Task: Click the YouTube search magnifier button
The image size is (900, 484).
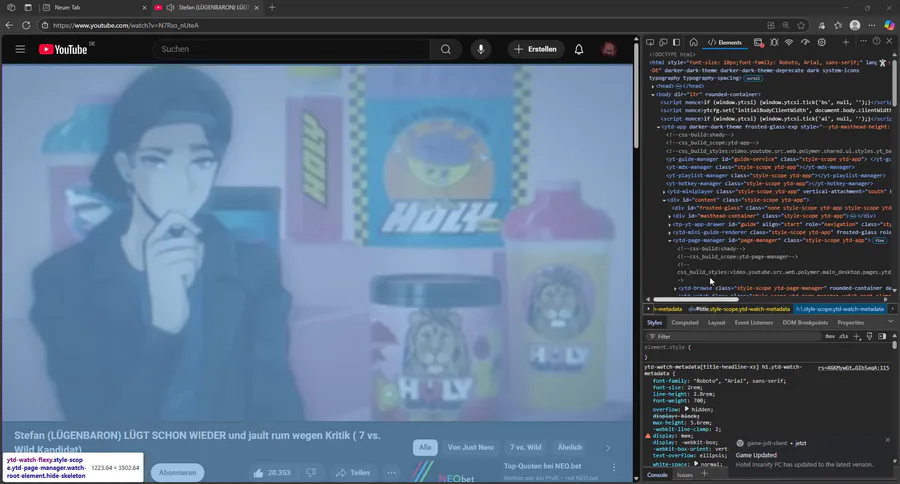Action: pos(445,49)
